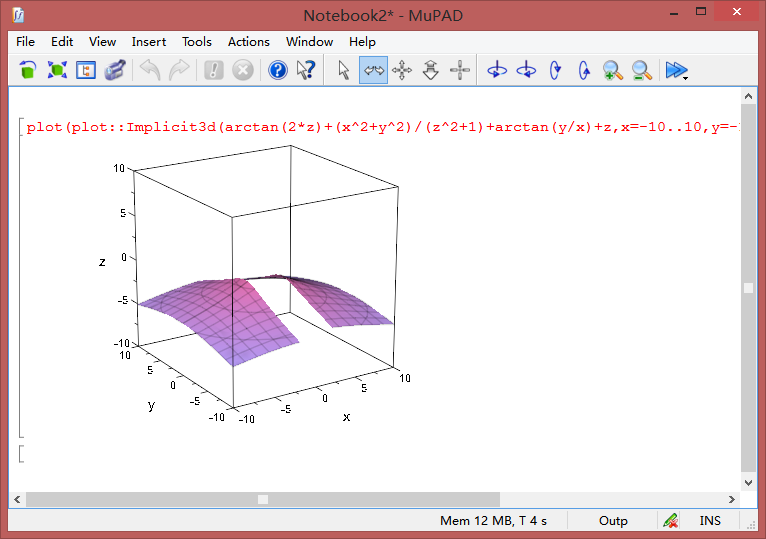The height and width of the screenshot is (539, 766).
Task: Open the Window menu
Action: coord(309,42)
